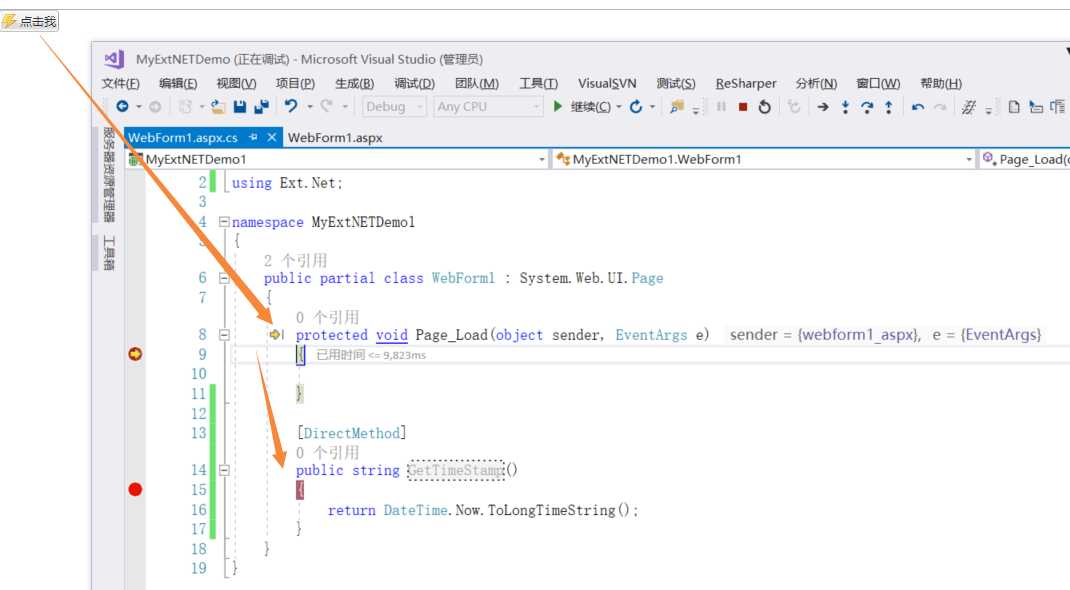Collapse the namespace MyExtNETDemo1 block

(x=224, y=222)
